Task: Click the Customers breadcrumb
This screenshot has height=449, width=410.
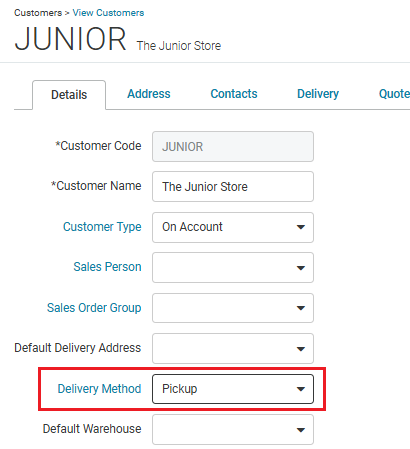Action: 38,13
